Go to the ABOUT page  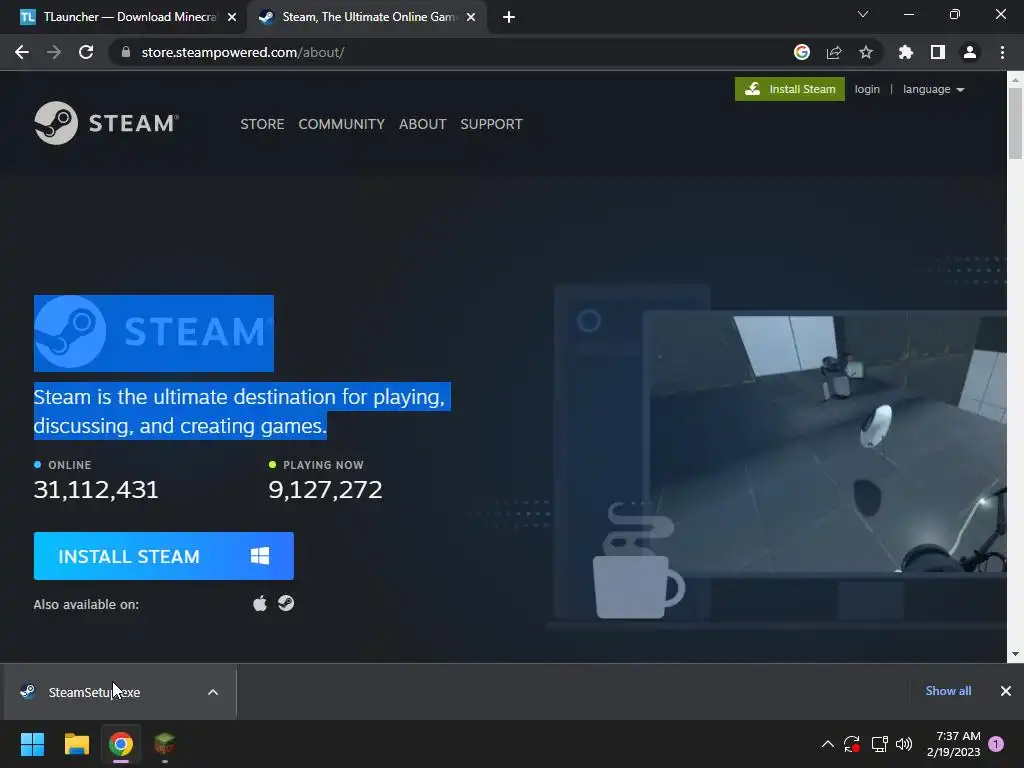[x=423, y=124]
